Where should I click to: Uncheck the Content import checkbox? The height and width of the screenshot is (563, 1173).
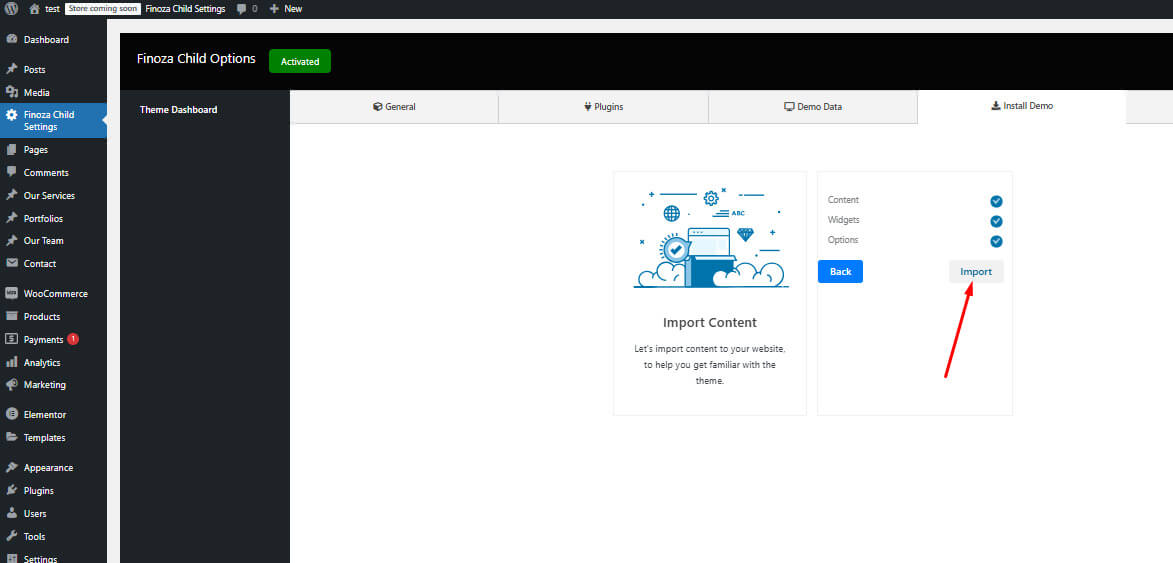[x=996, y=201]
